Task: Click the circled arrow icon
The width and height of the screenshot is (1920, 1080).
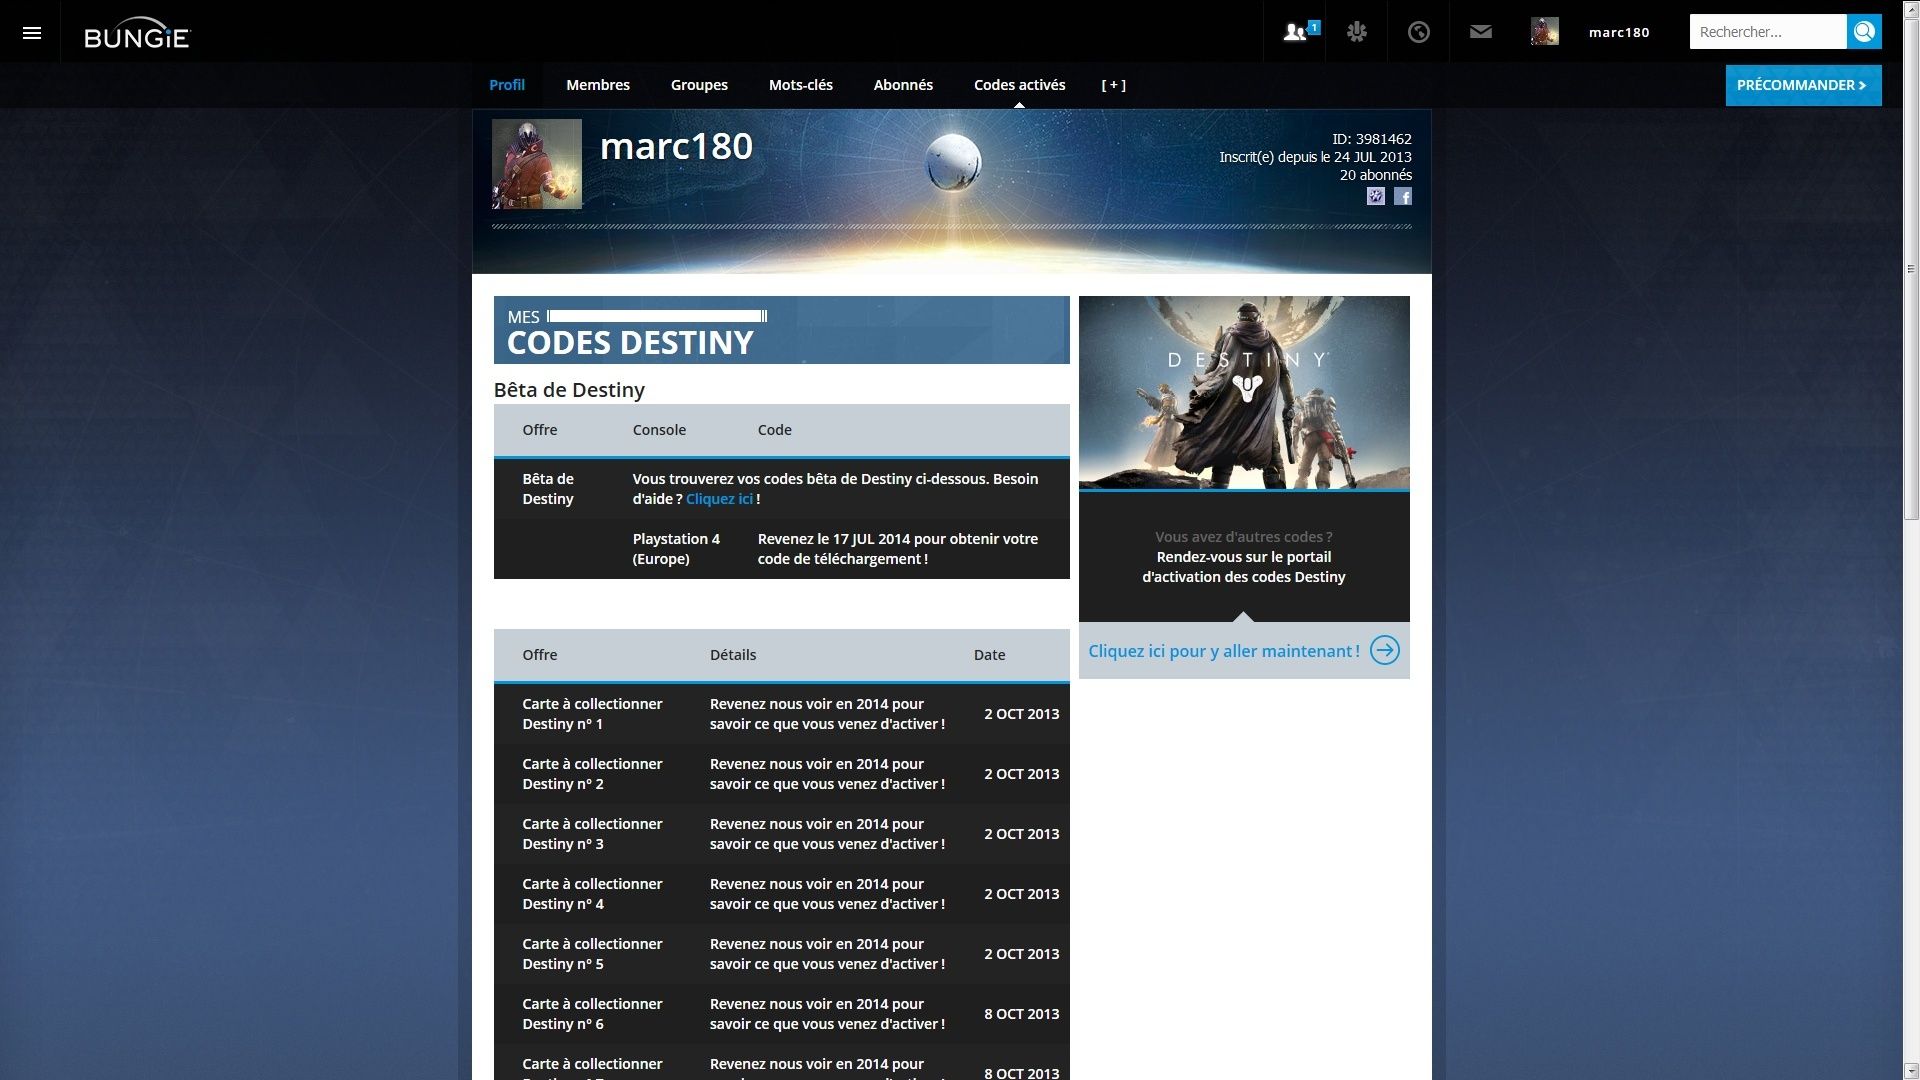Action: click(1385, 651)
